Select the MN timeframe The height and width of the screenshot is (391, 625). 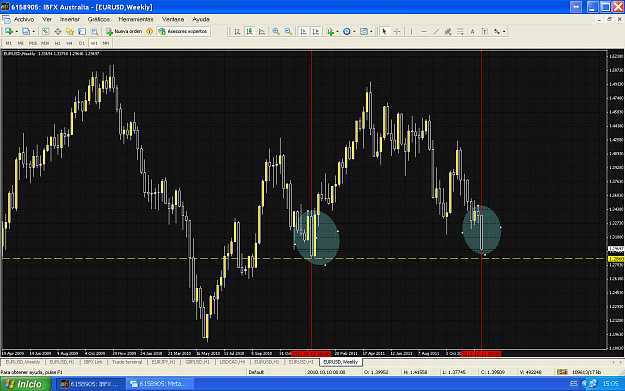(x=106, y=43)
